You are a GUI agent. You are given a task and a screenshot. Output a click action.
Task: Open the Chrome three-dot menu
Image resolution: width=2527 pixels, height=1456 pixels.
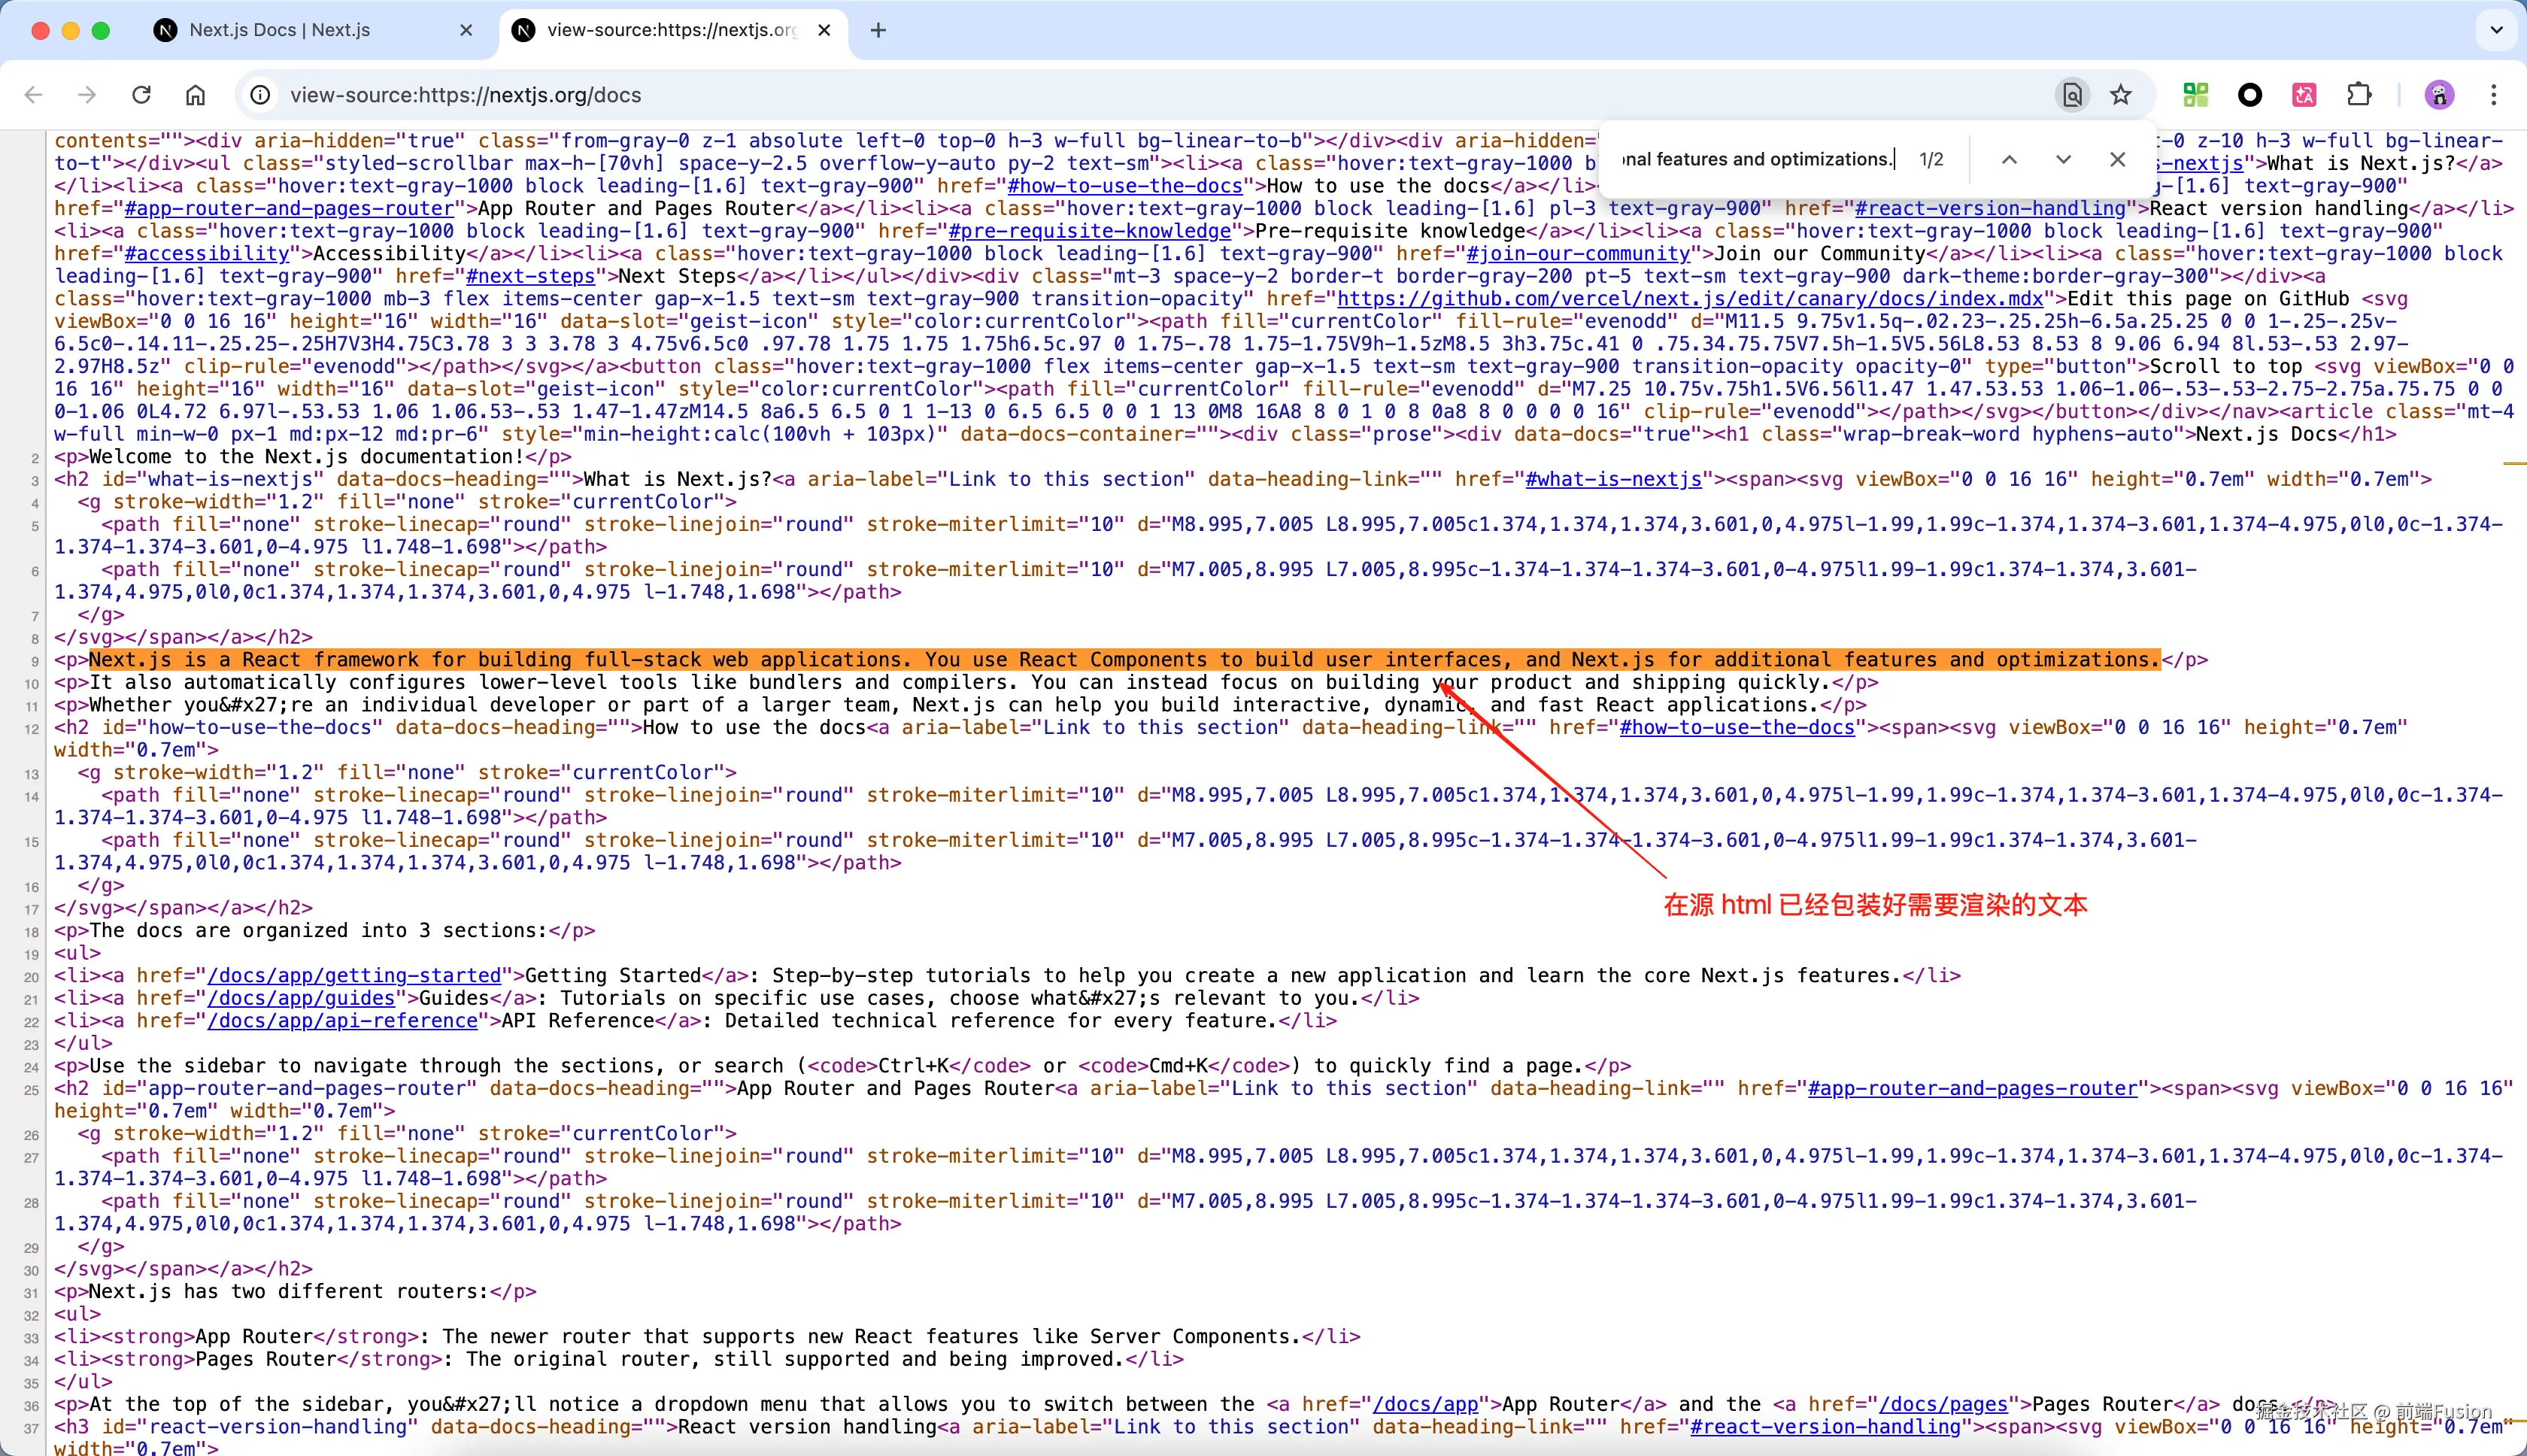[2493, 95]
